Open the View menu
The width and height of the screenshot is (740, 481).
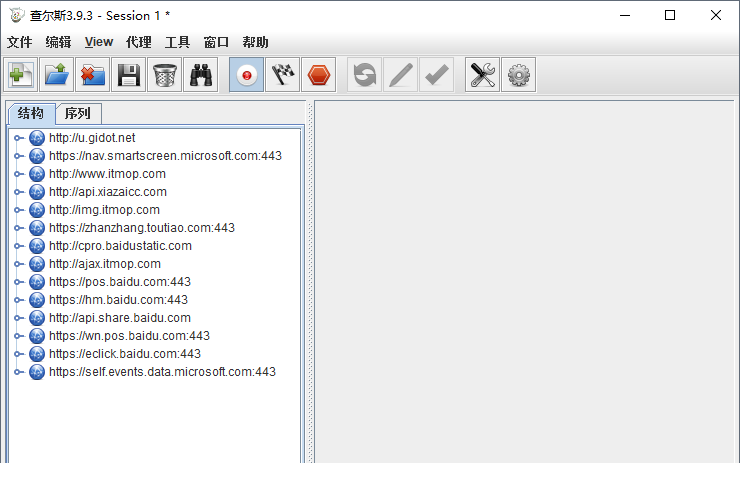(x=99, y=42)
